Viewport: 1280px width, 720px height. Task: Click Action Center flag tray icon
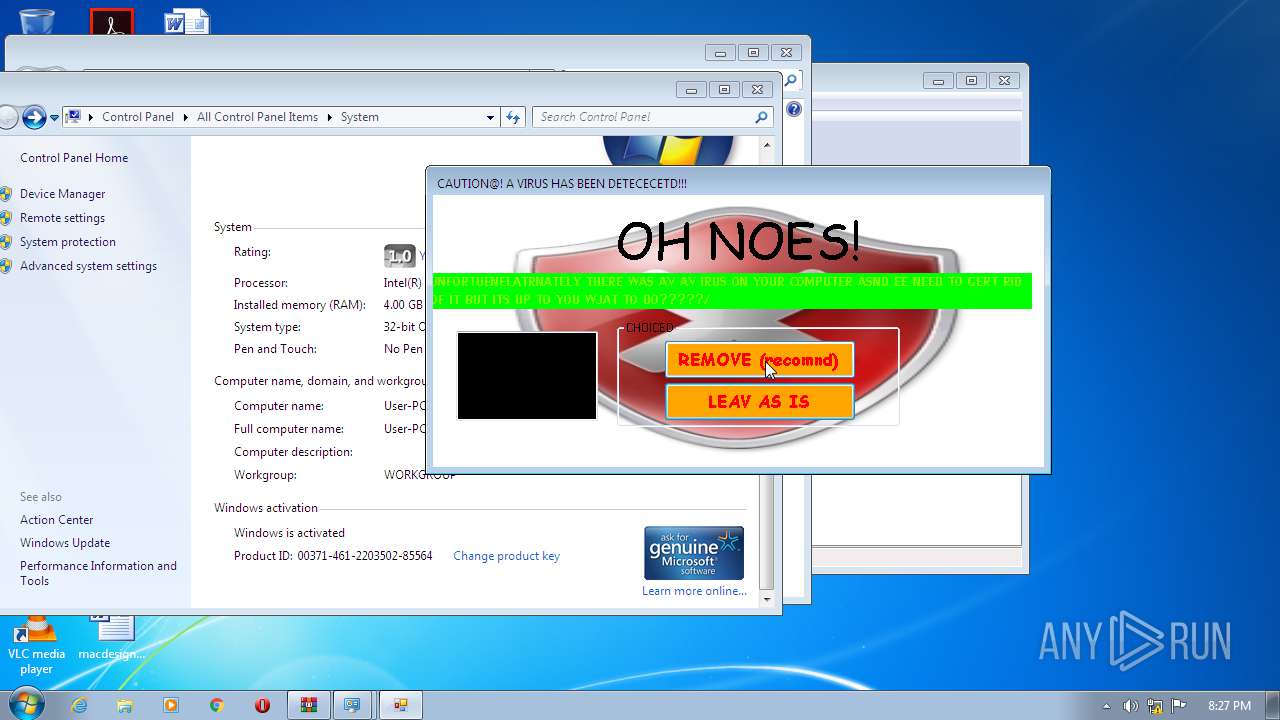(x=1179, y=705)
